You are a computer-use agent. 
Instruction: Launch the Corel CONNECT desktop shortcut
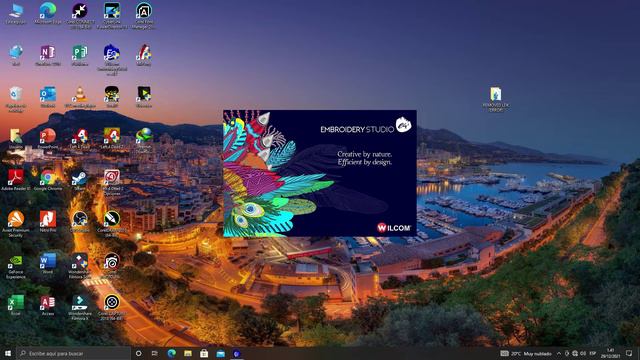click(x=80, y=16)
